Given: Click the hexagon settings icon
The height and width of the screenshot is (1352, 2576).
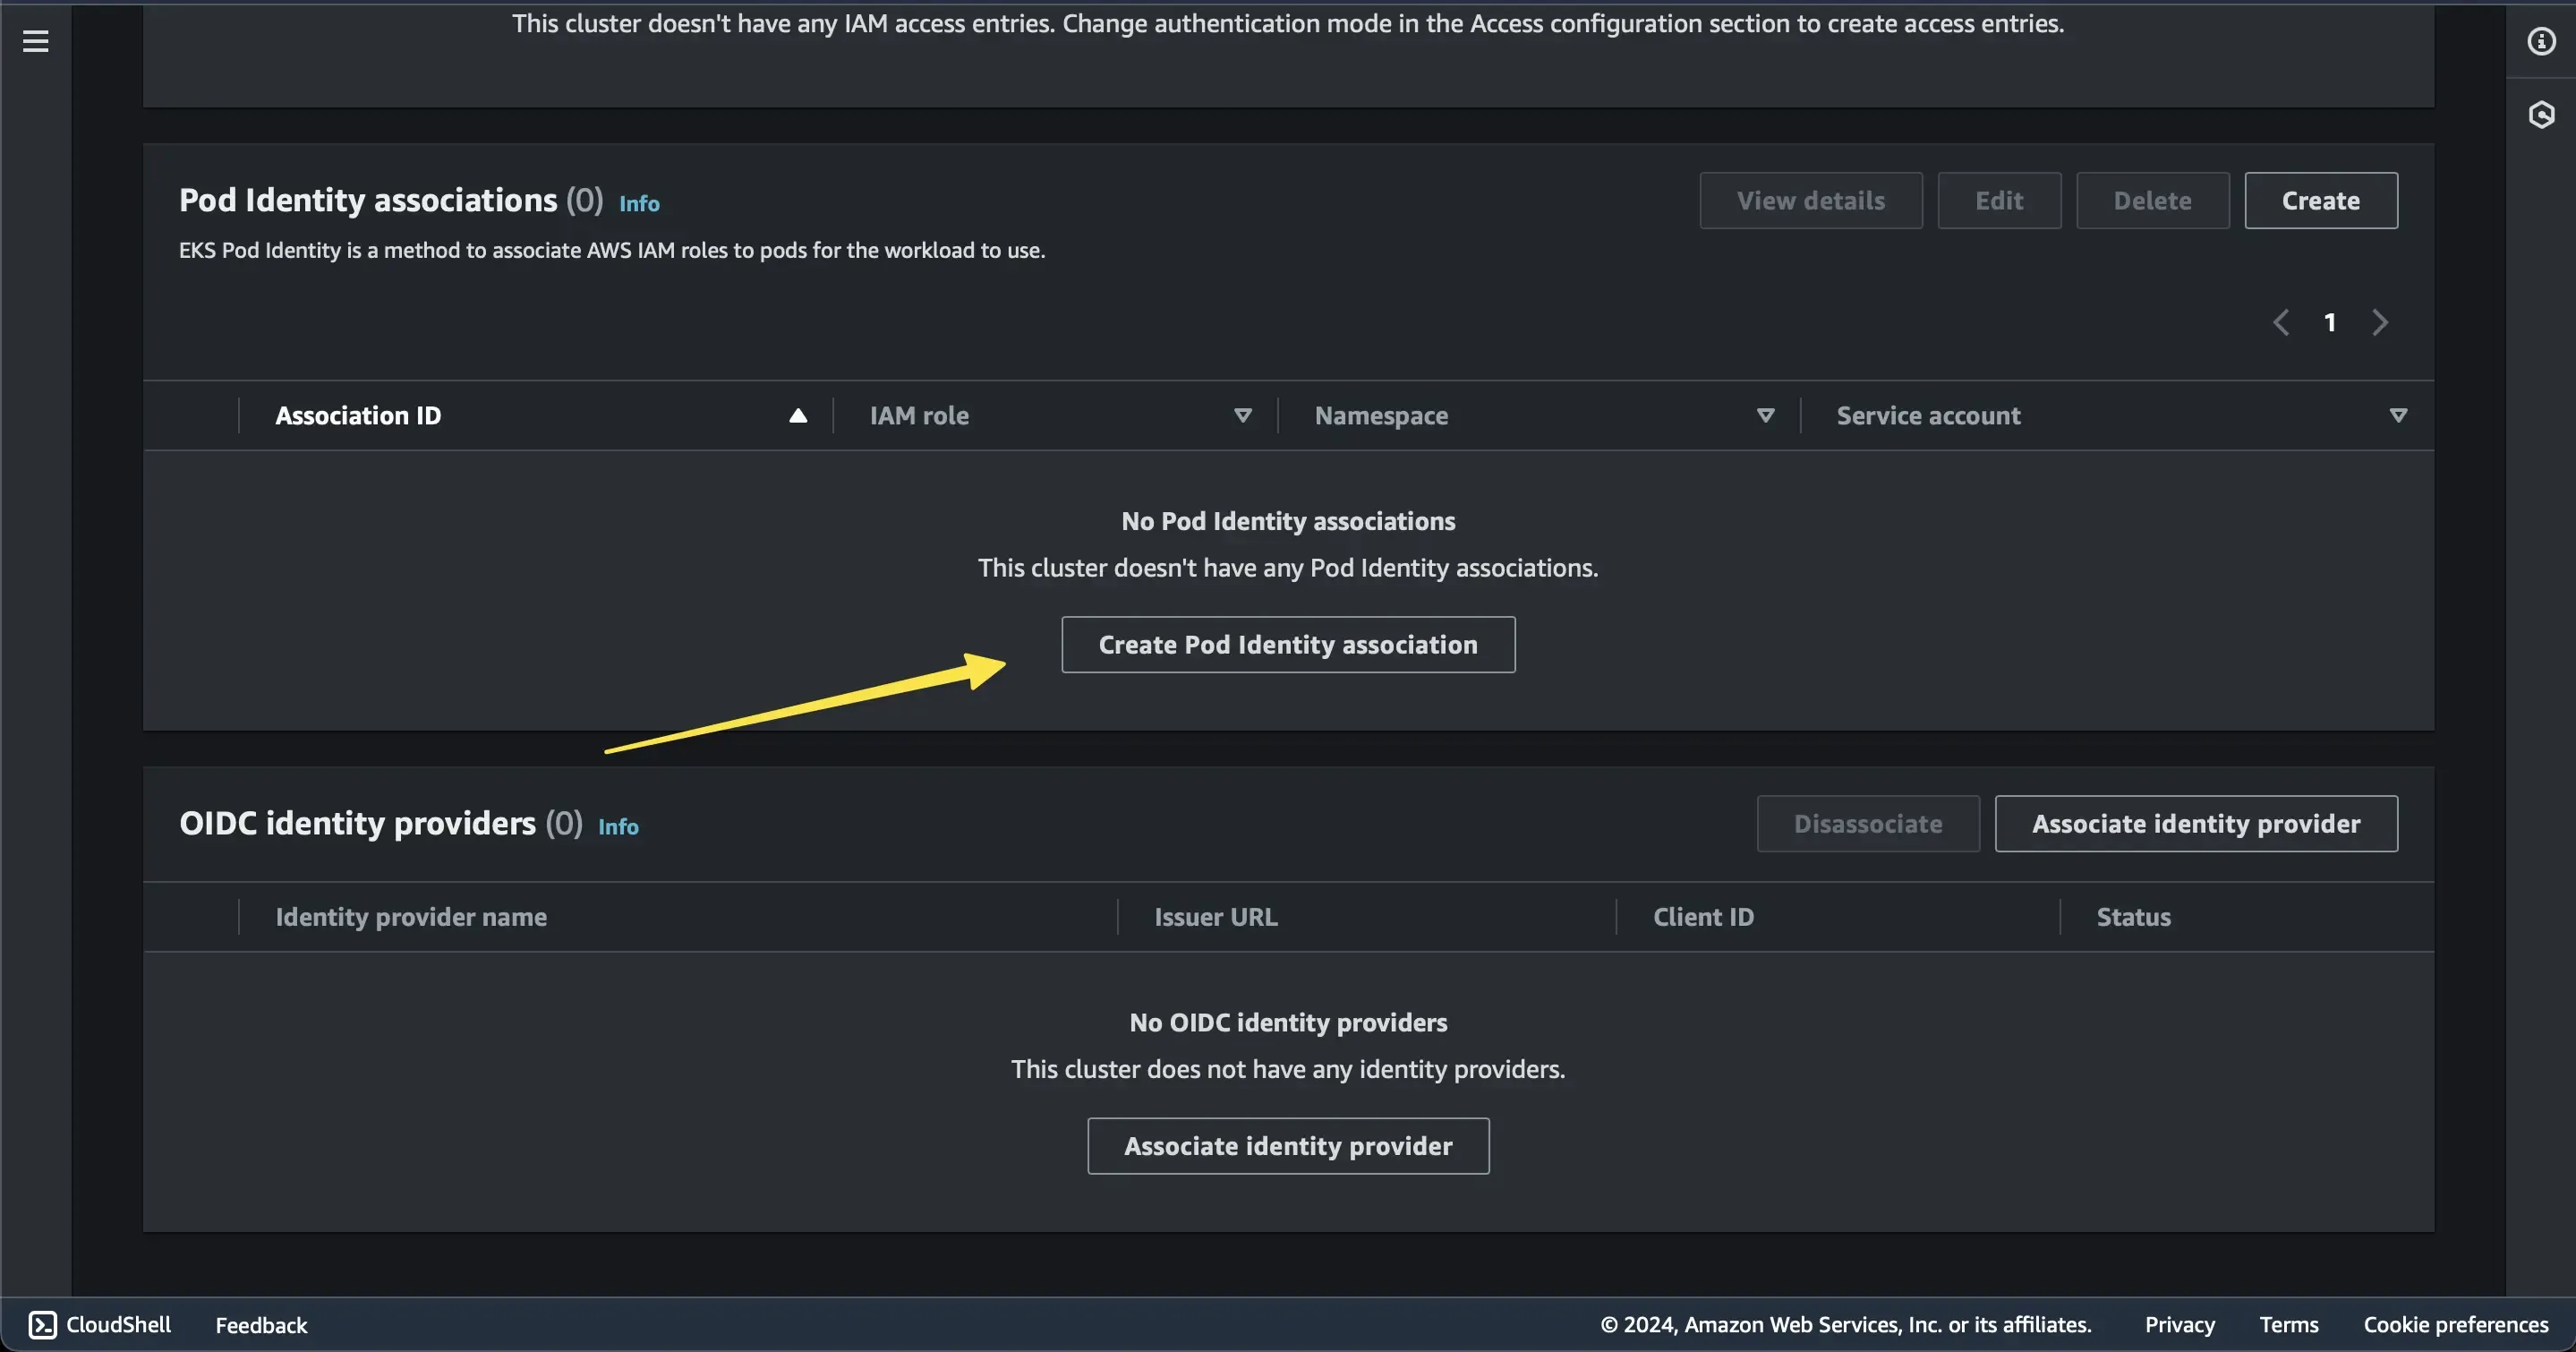Looking at the screenshot, I should tap(2541, 115).
